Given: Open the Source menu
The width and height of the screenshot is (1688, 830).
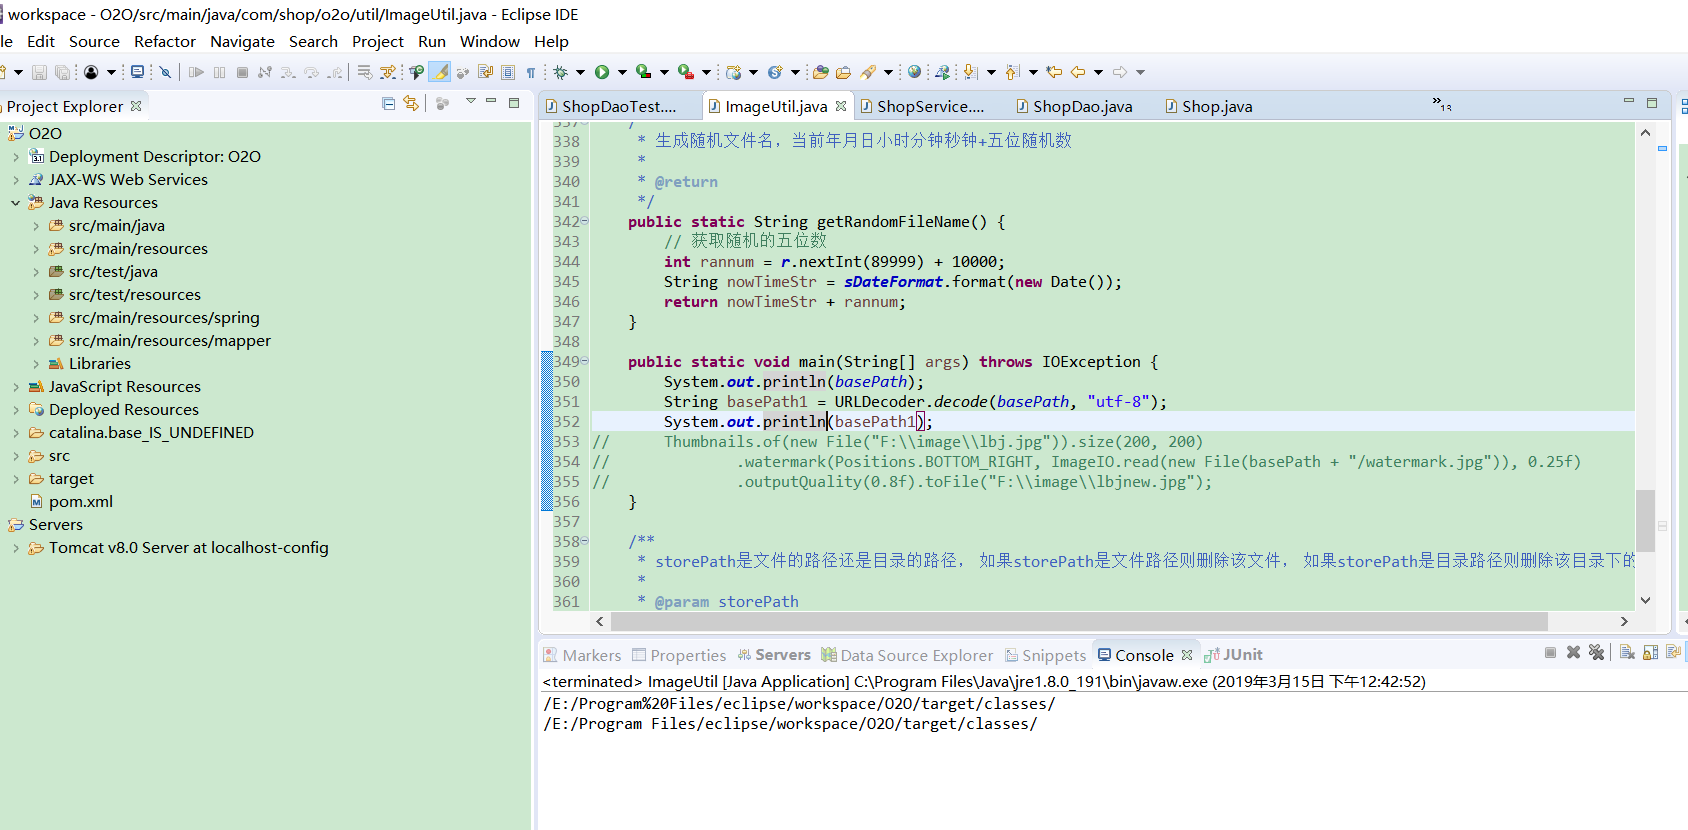Looking at the screenshot, I should click(x=94, y=42).
